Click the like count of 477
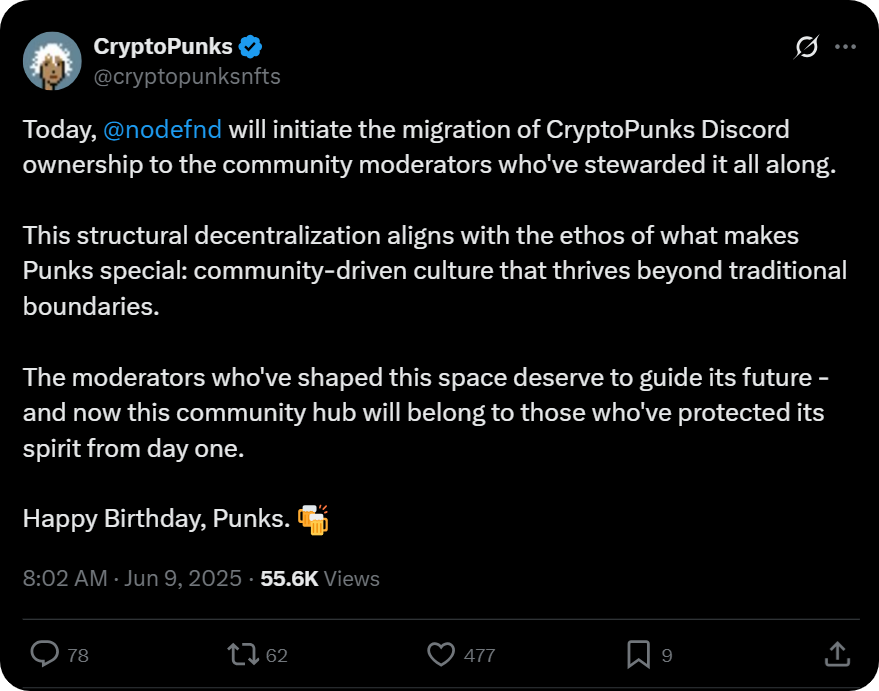 tap(480, 656)
